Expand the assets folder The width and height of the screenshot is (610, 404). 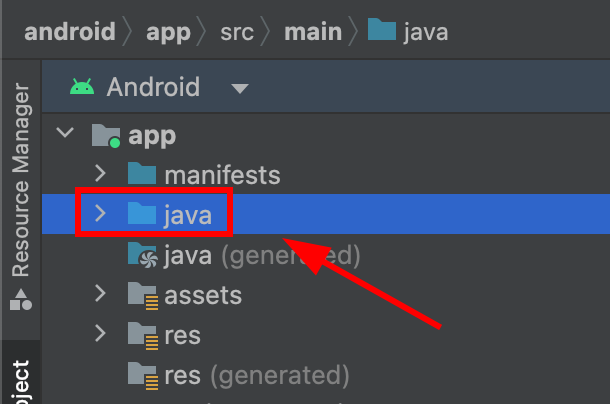(x=99, y=294)
